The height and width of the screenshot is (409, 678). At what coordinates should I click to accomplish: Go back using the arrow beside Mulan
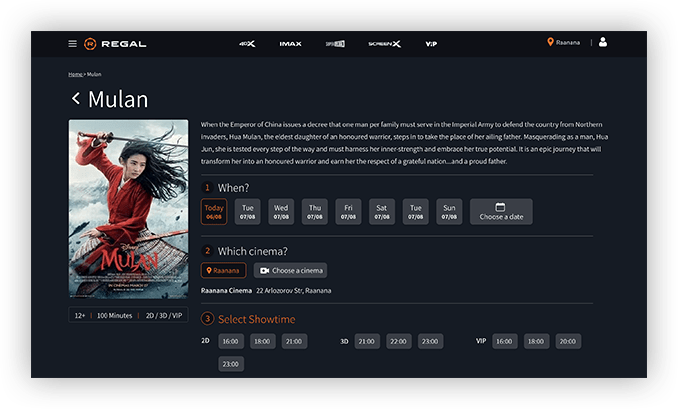tap(76, 98)
